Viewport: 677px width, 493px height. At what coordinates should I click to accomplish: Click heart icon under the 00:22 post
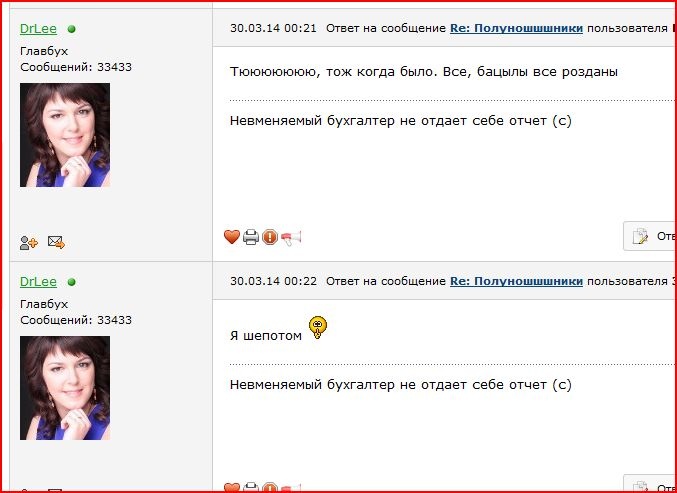click(x=232, y=488)
